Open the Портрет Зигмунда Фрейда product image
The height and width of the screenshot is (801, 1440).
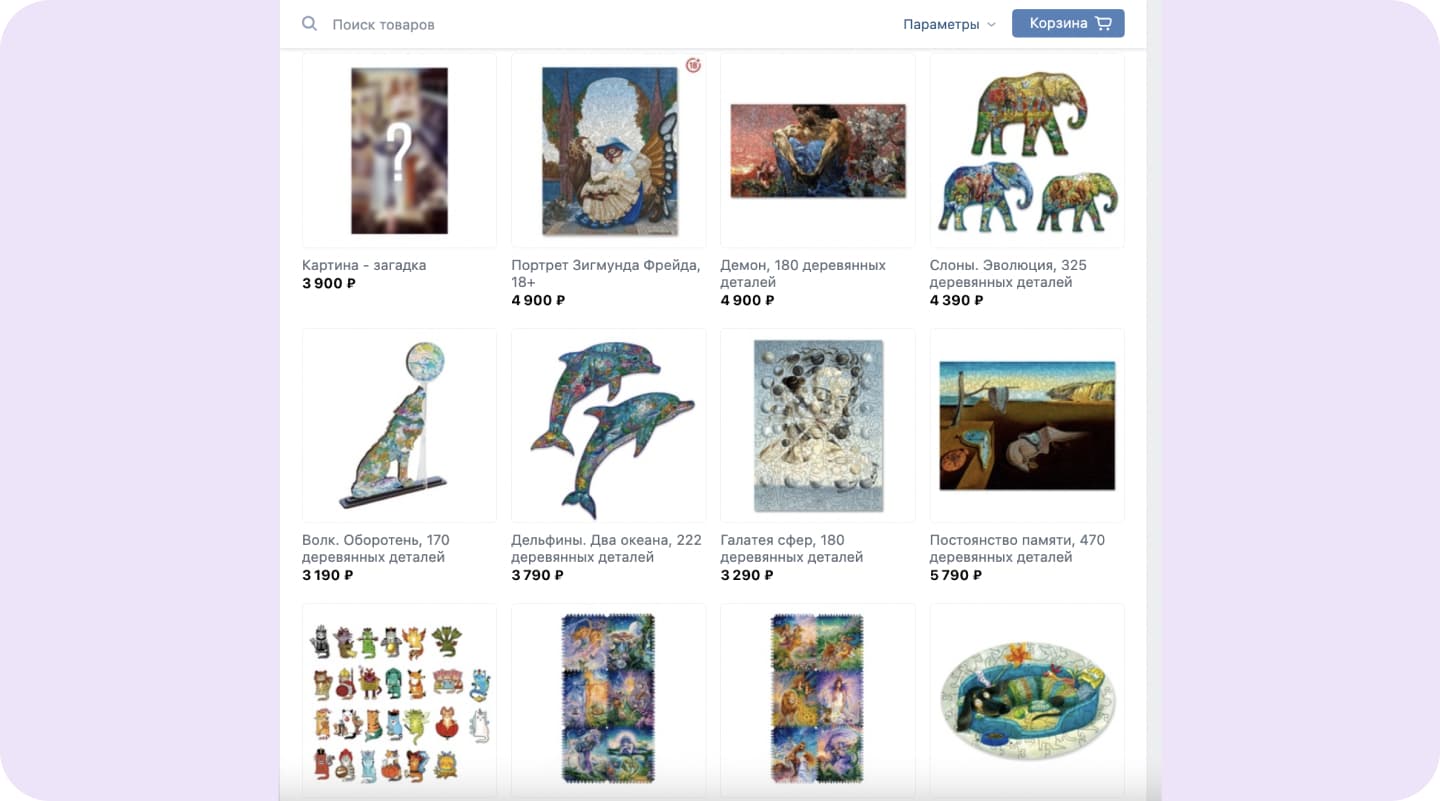pos(608,151)
